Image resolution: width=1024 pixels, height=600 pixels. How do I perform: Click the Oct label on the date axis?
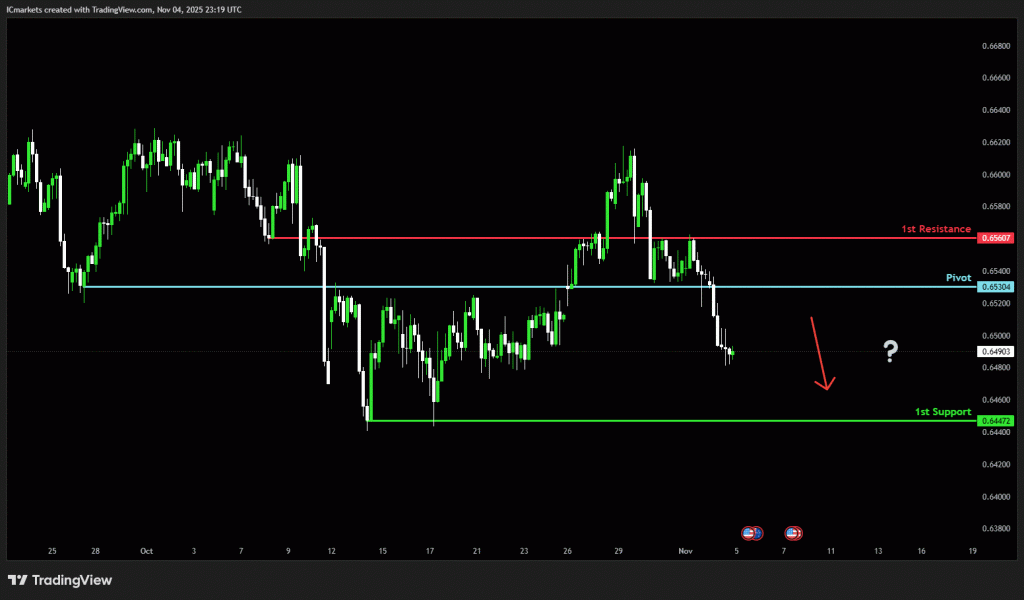tap(146, 551)
